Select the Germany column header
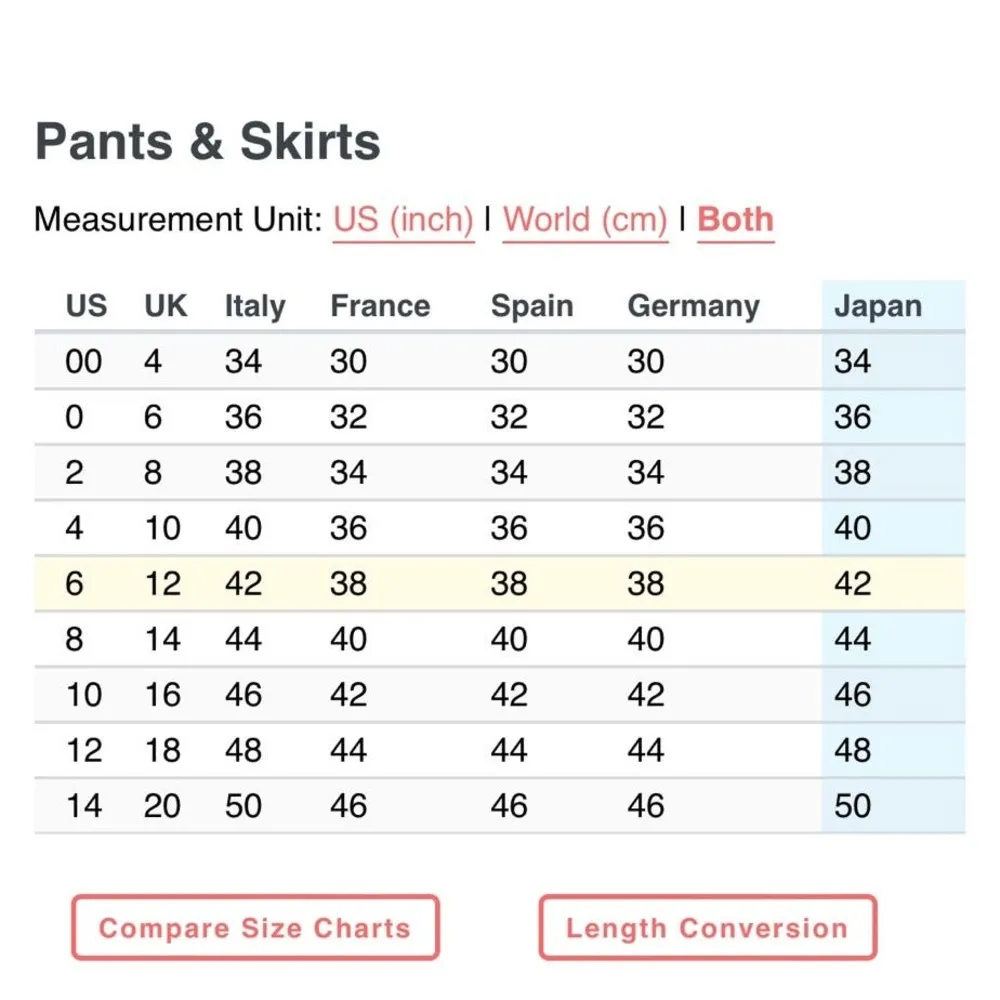This screenshot has width=1000, height=1000. coord(693,306)
